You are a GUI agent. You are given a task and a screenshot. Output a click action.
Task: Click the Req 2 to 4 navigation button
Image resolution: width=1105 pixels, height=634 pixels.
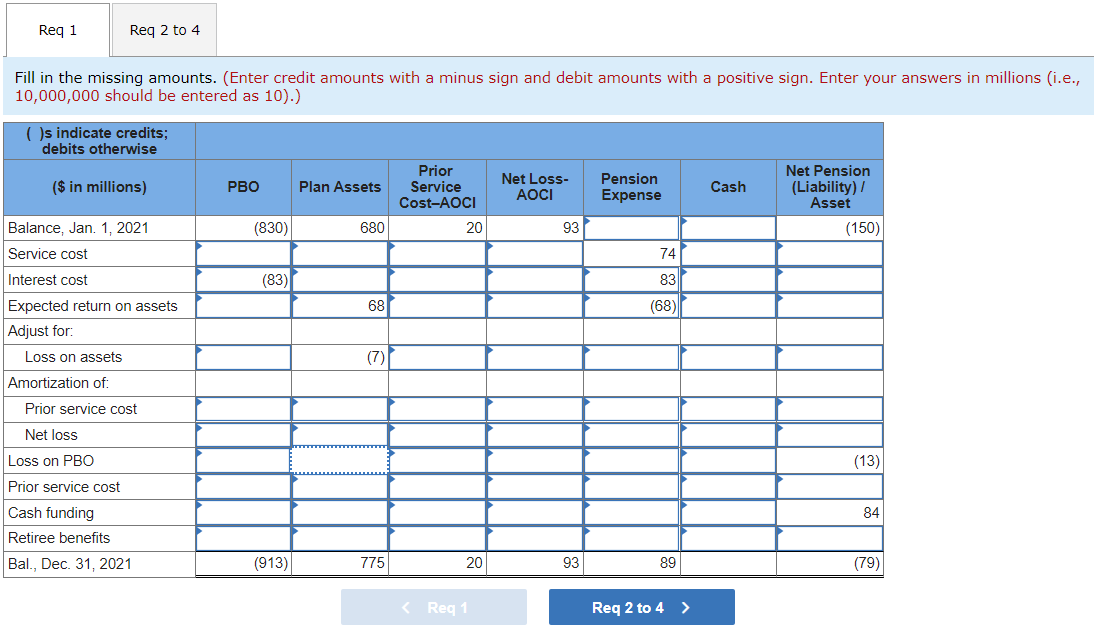coord(641,607)
